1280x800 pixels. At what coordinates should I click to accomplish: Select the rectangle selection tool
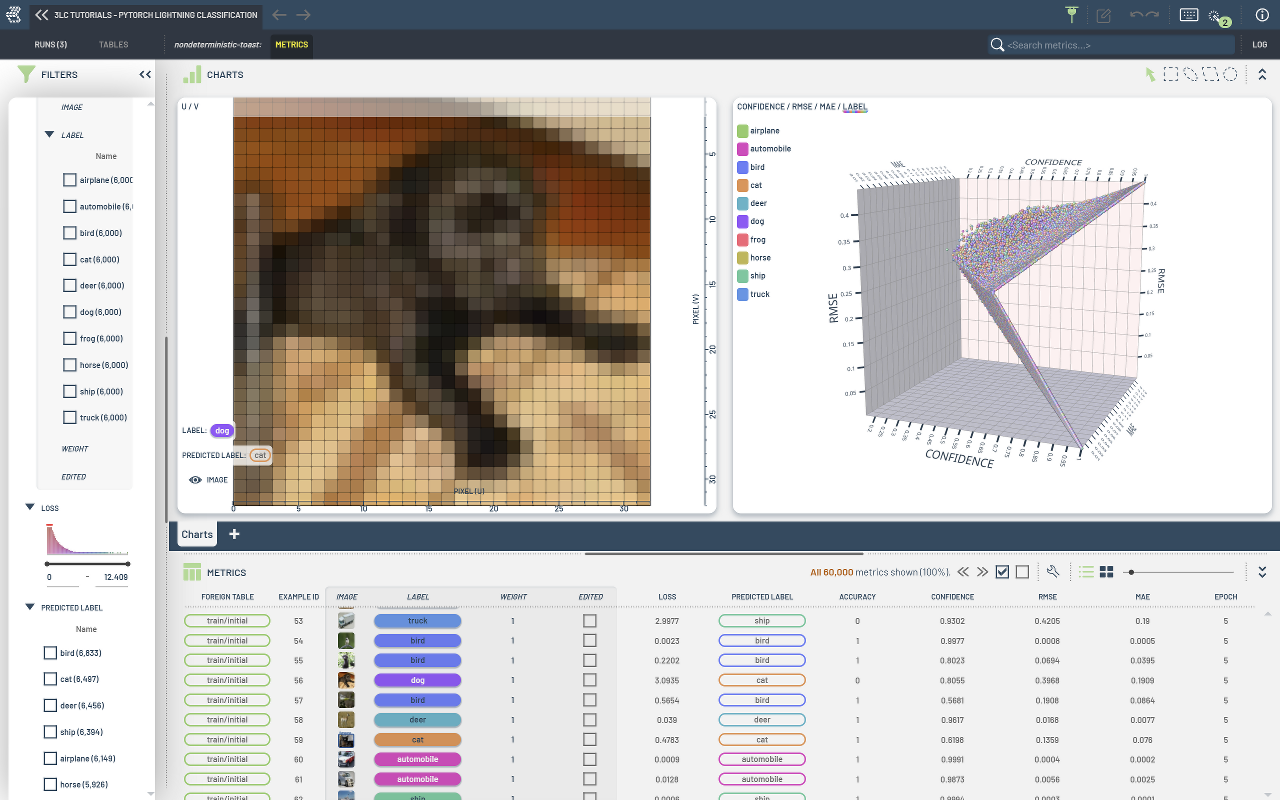[x=1170, y=75]
